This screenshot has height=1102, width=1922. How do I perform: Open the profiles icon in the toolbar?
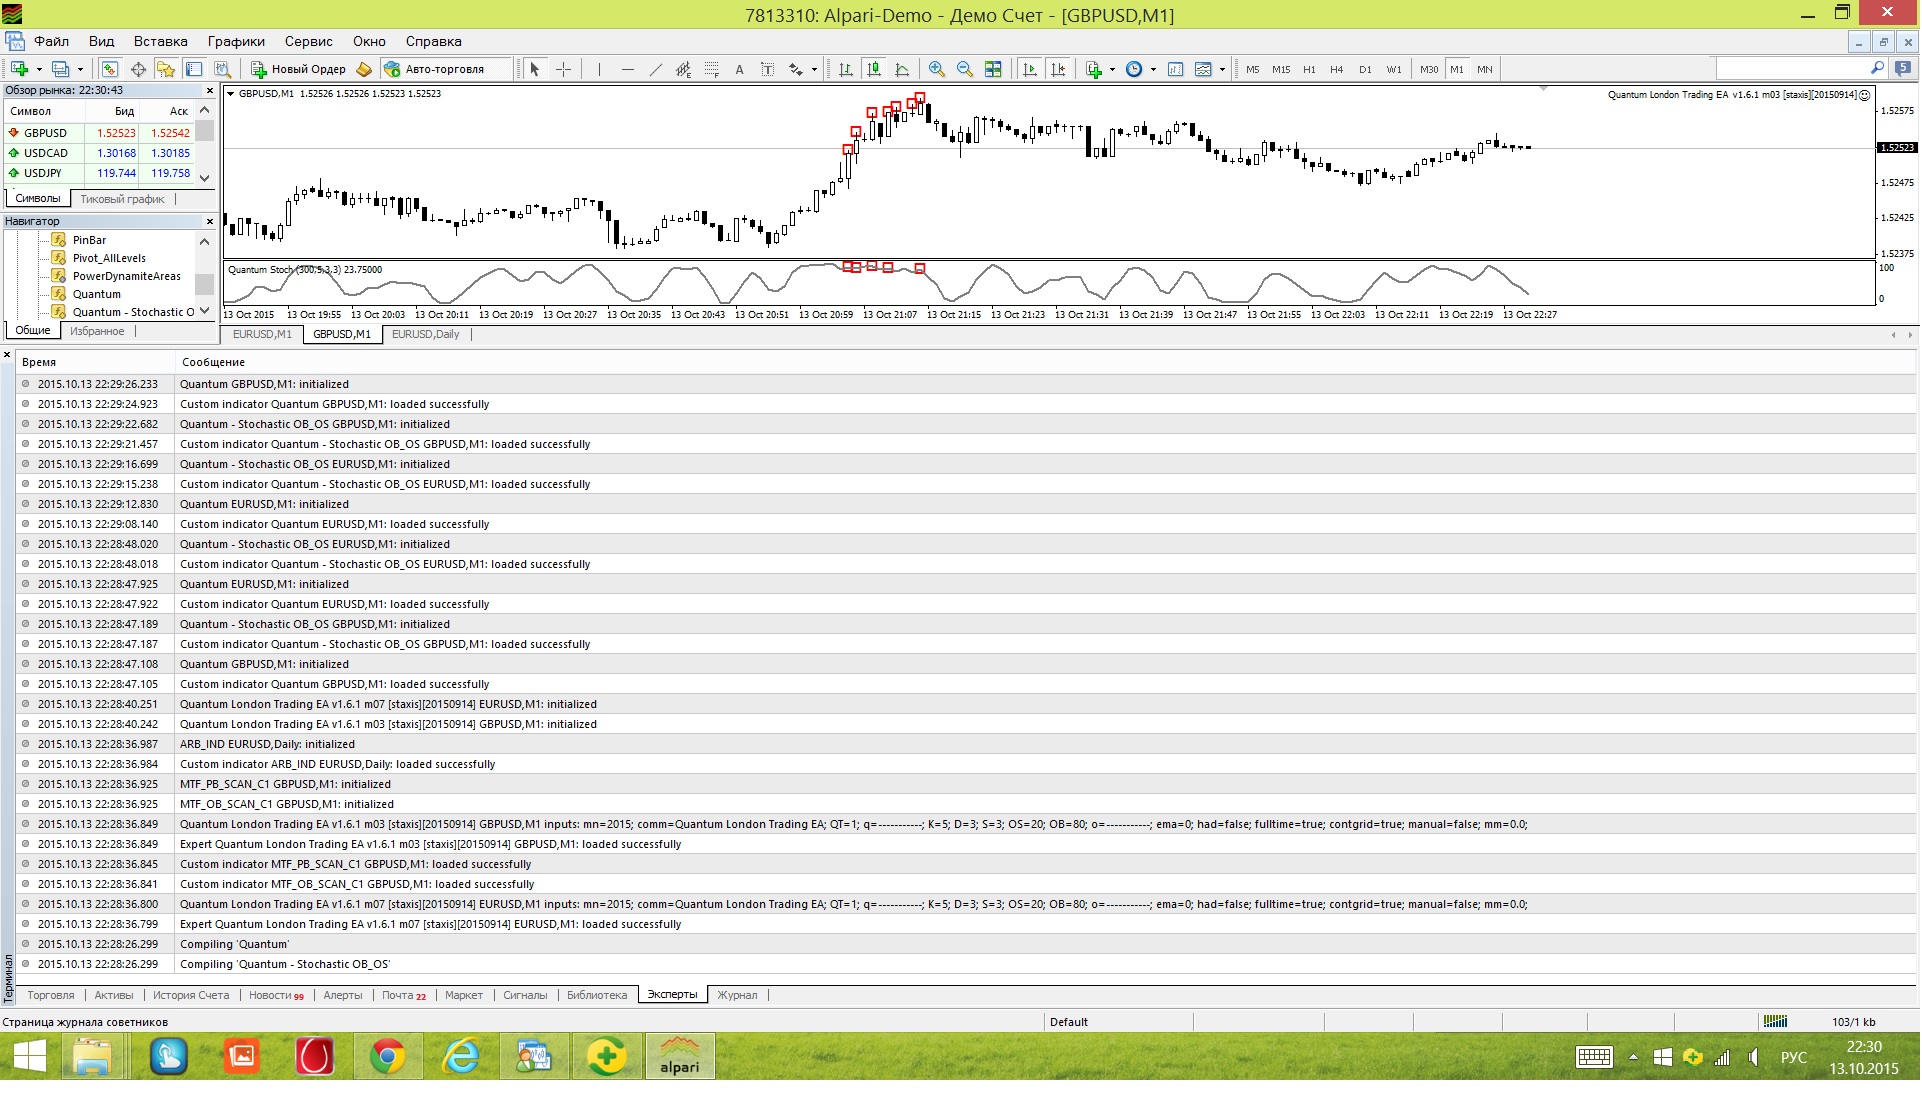[x=61, y=69]
